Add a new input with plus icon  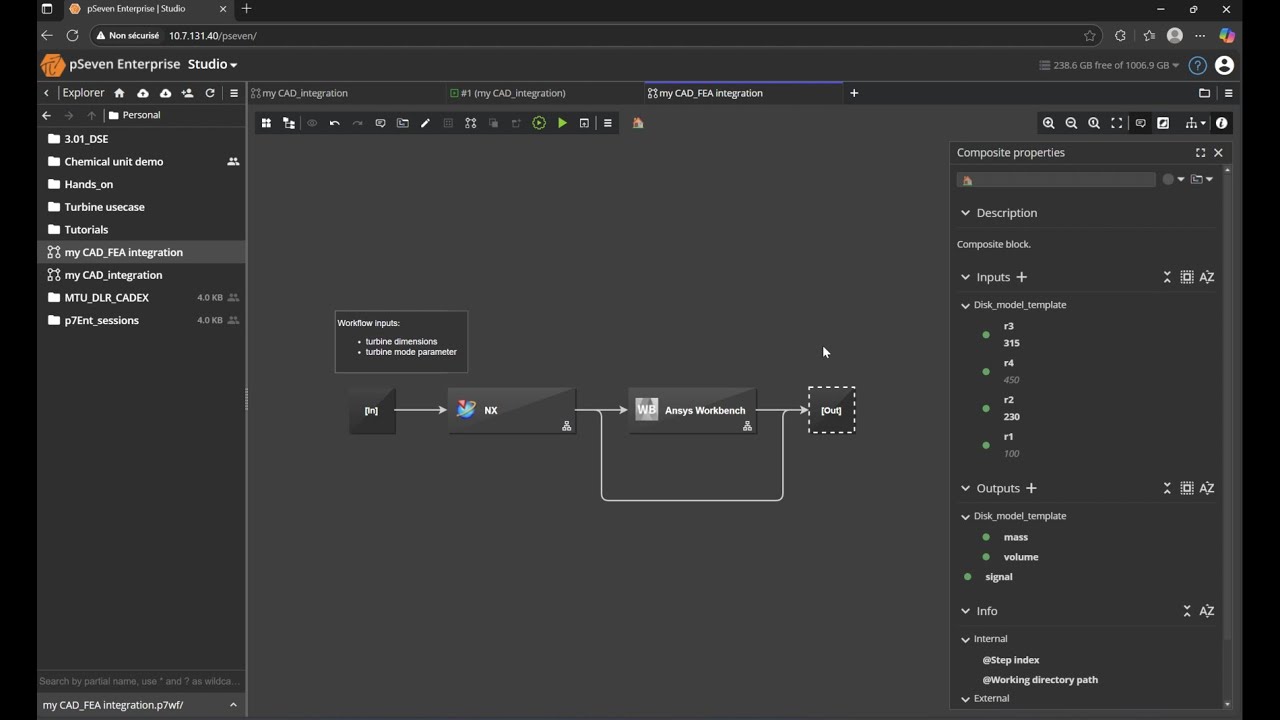pyautogui.click(x=1021, y=277)
